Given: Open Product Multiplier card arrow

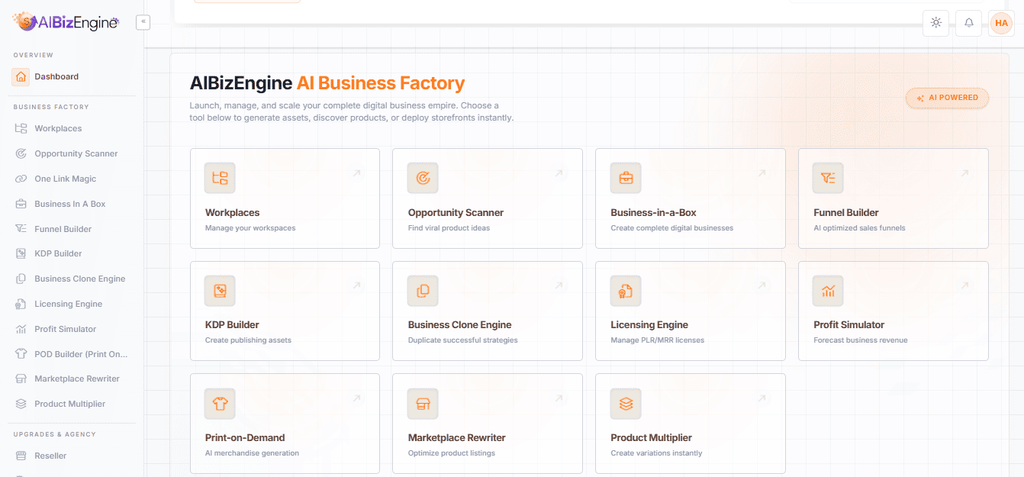Looking at the screenshot, I should coord(761,398).
